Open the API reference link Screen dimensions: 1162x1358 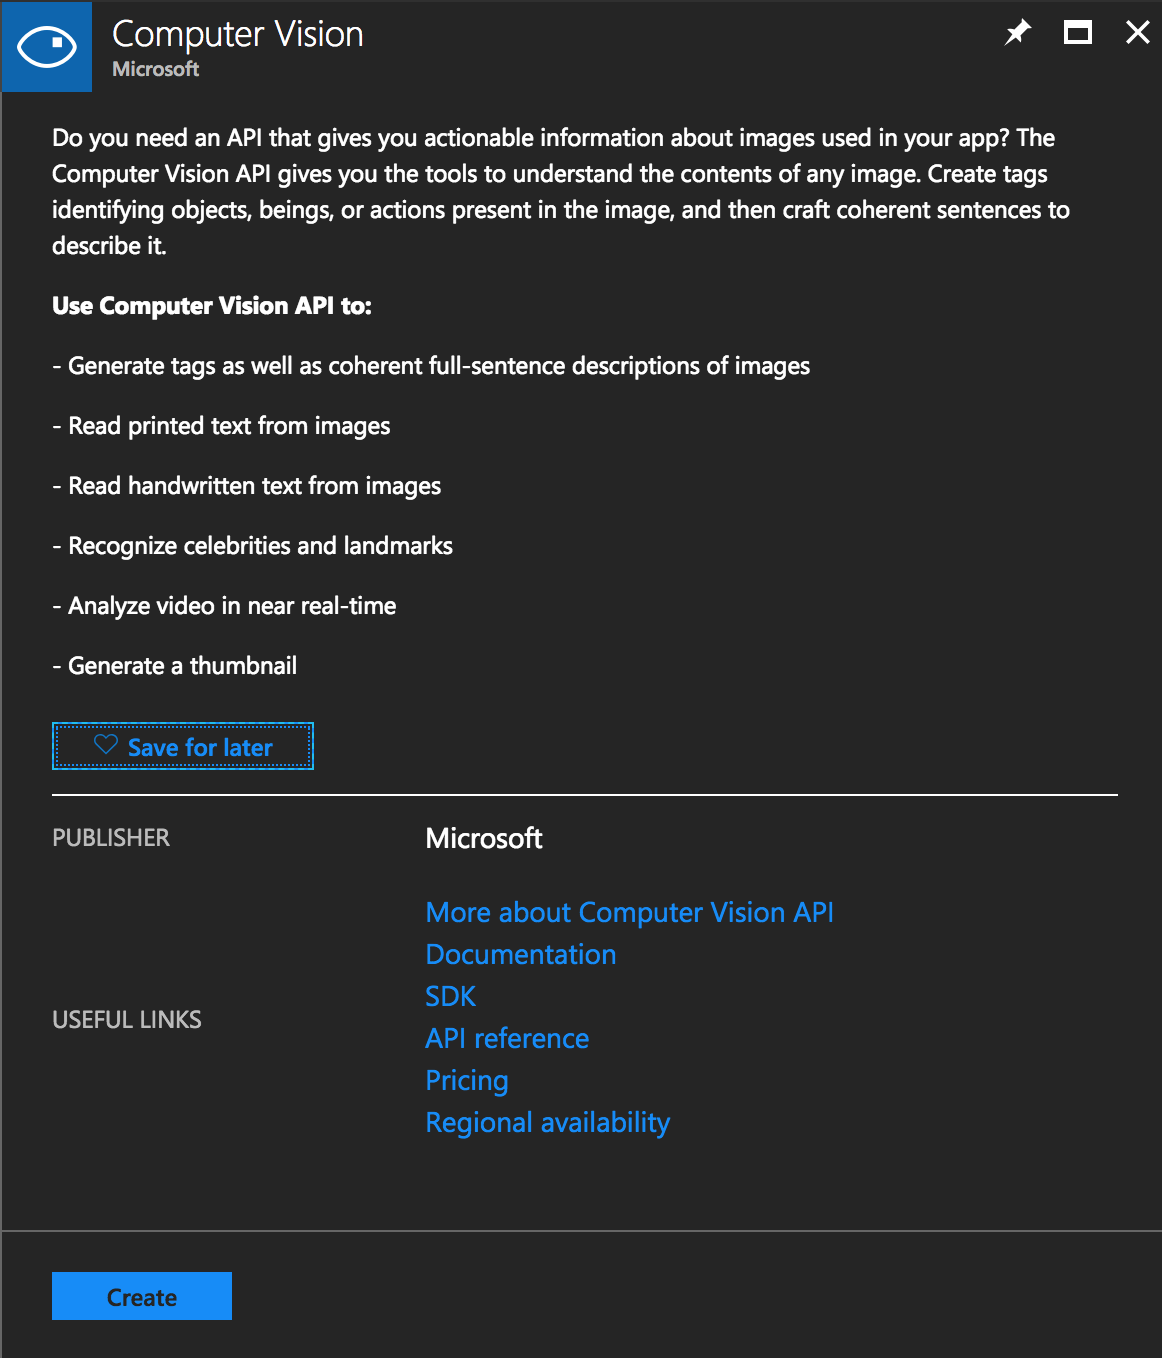tap(507, 1038)
